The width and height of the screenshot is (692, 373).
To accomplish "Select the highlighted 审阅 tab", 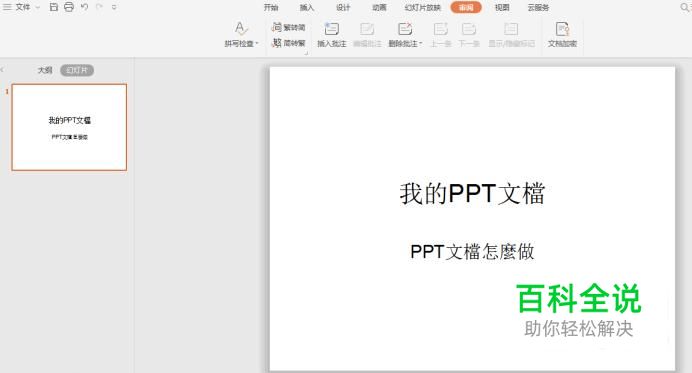I will pyautogui.click(x=466, y=8).
